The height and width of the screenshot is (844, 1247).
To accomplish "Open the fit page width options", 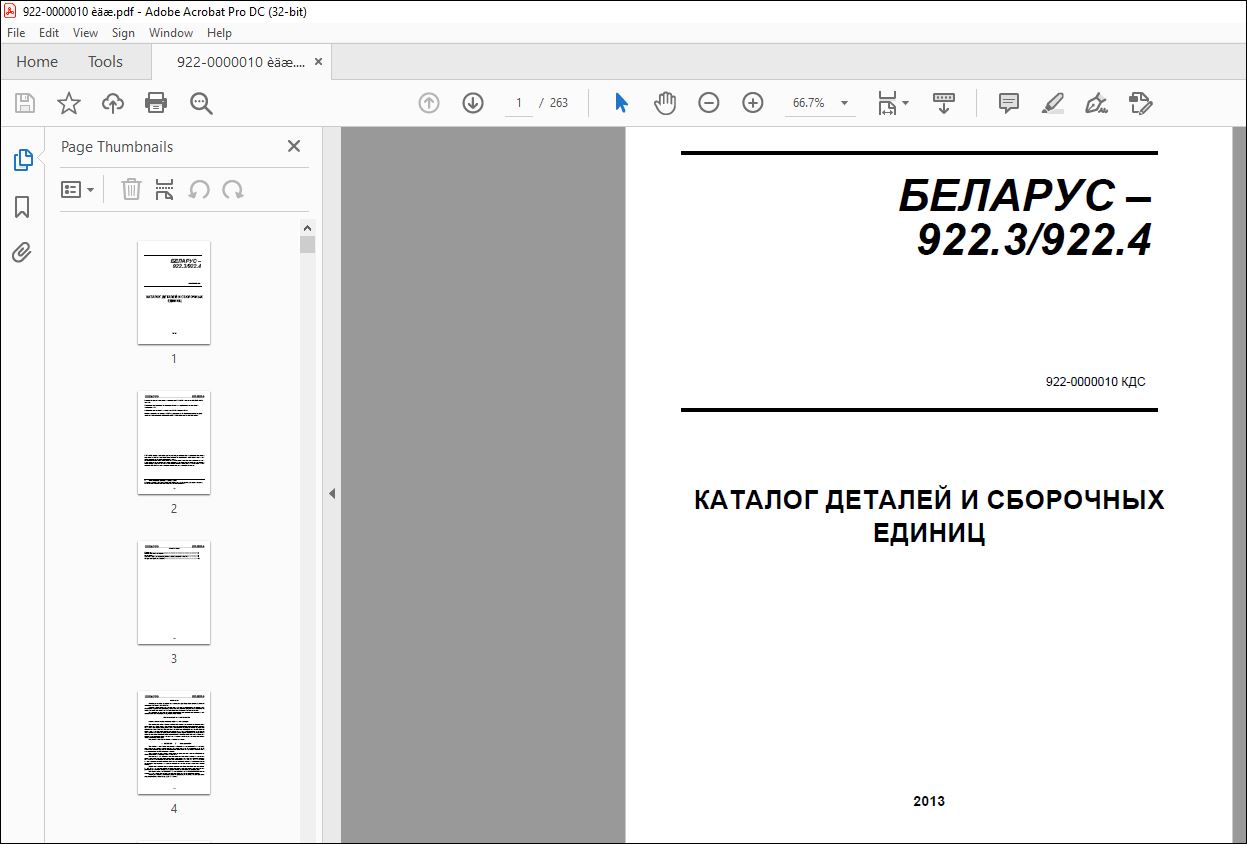I will pyautogui.click(x=892, y=103).
